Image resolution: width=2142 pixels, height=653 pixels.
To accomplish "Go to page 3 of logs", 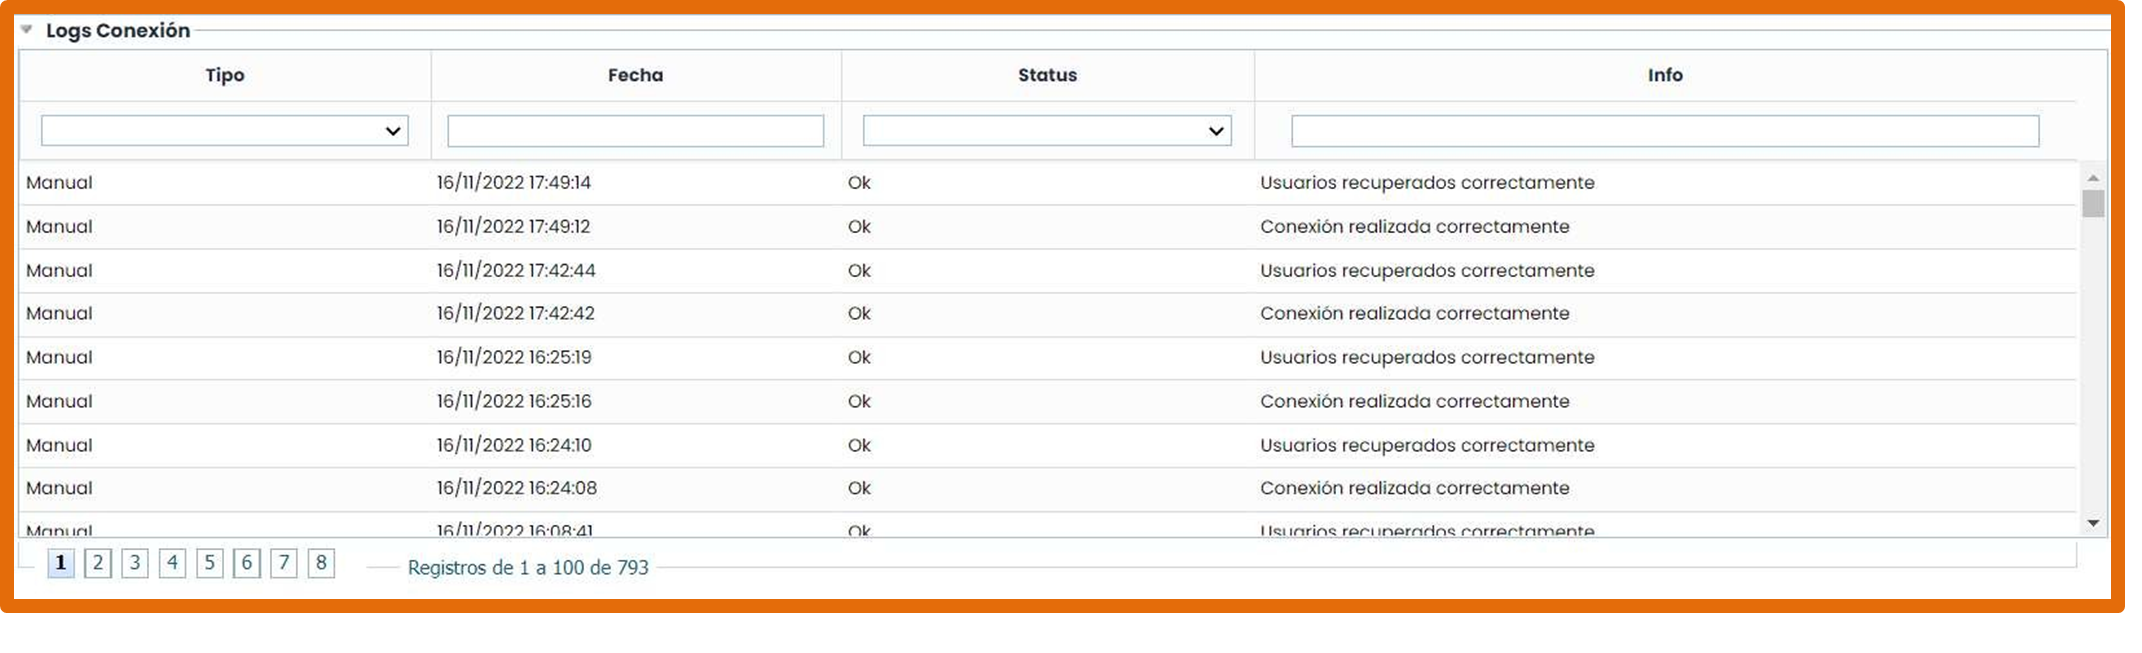I will (135, 563).
